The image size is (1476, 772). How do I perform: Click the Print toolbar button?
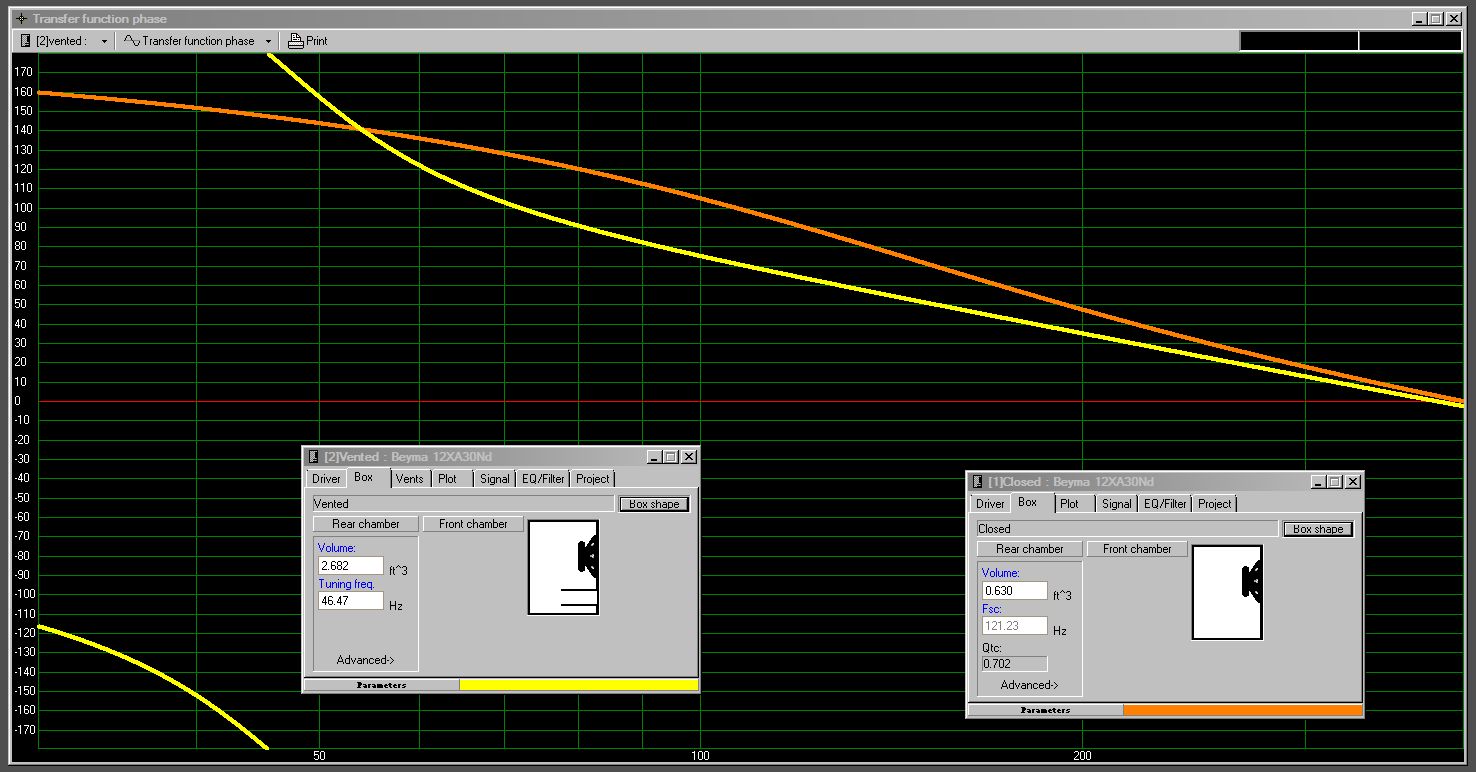pyautogui.click(x=307, y=41)
